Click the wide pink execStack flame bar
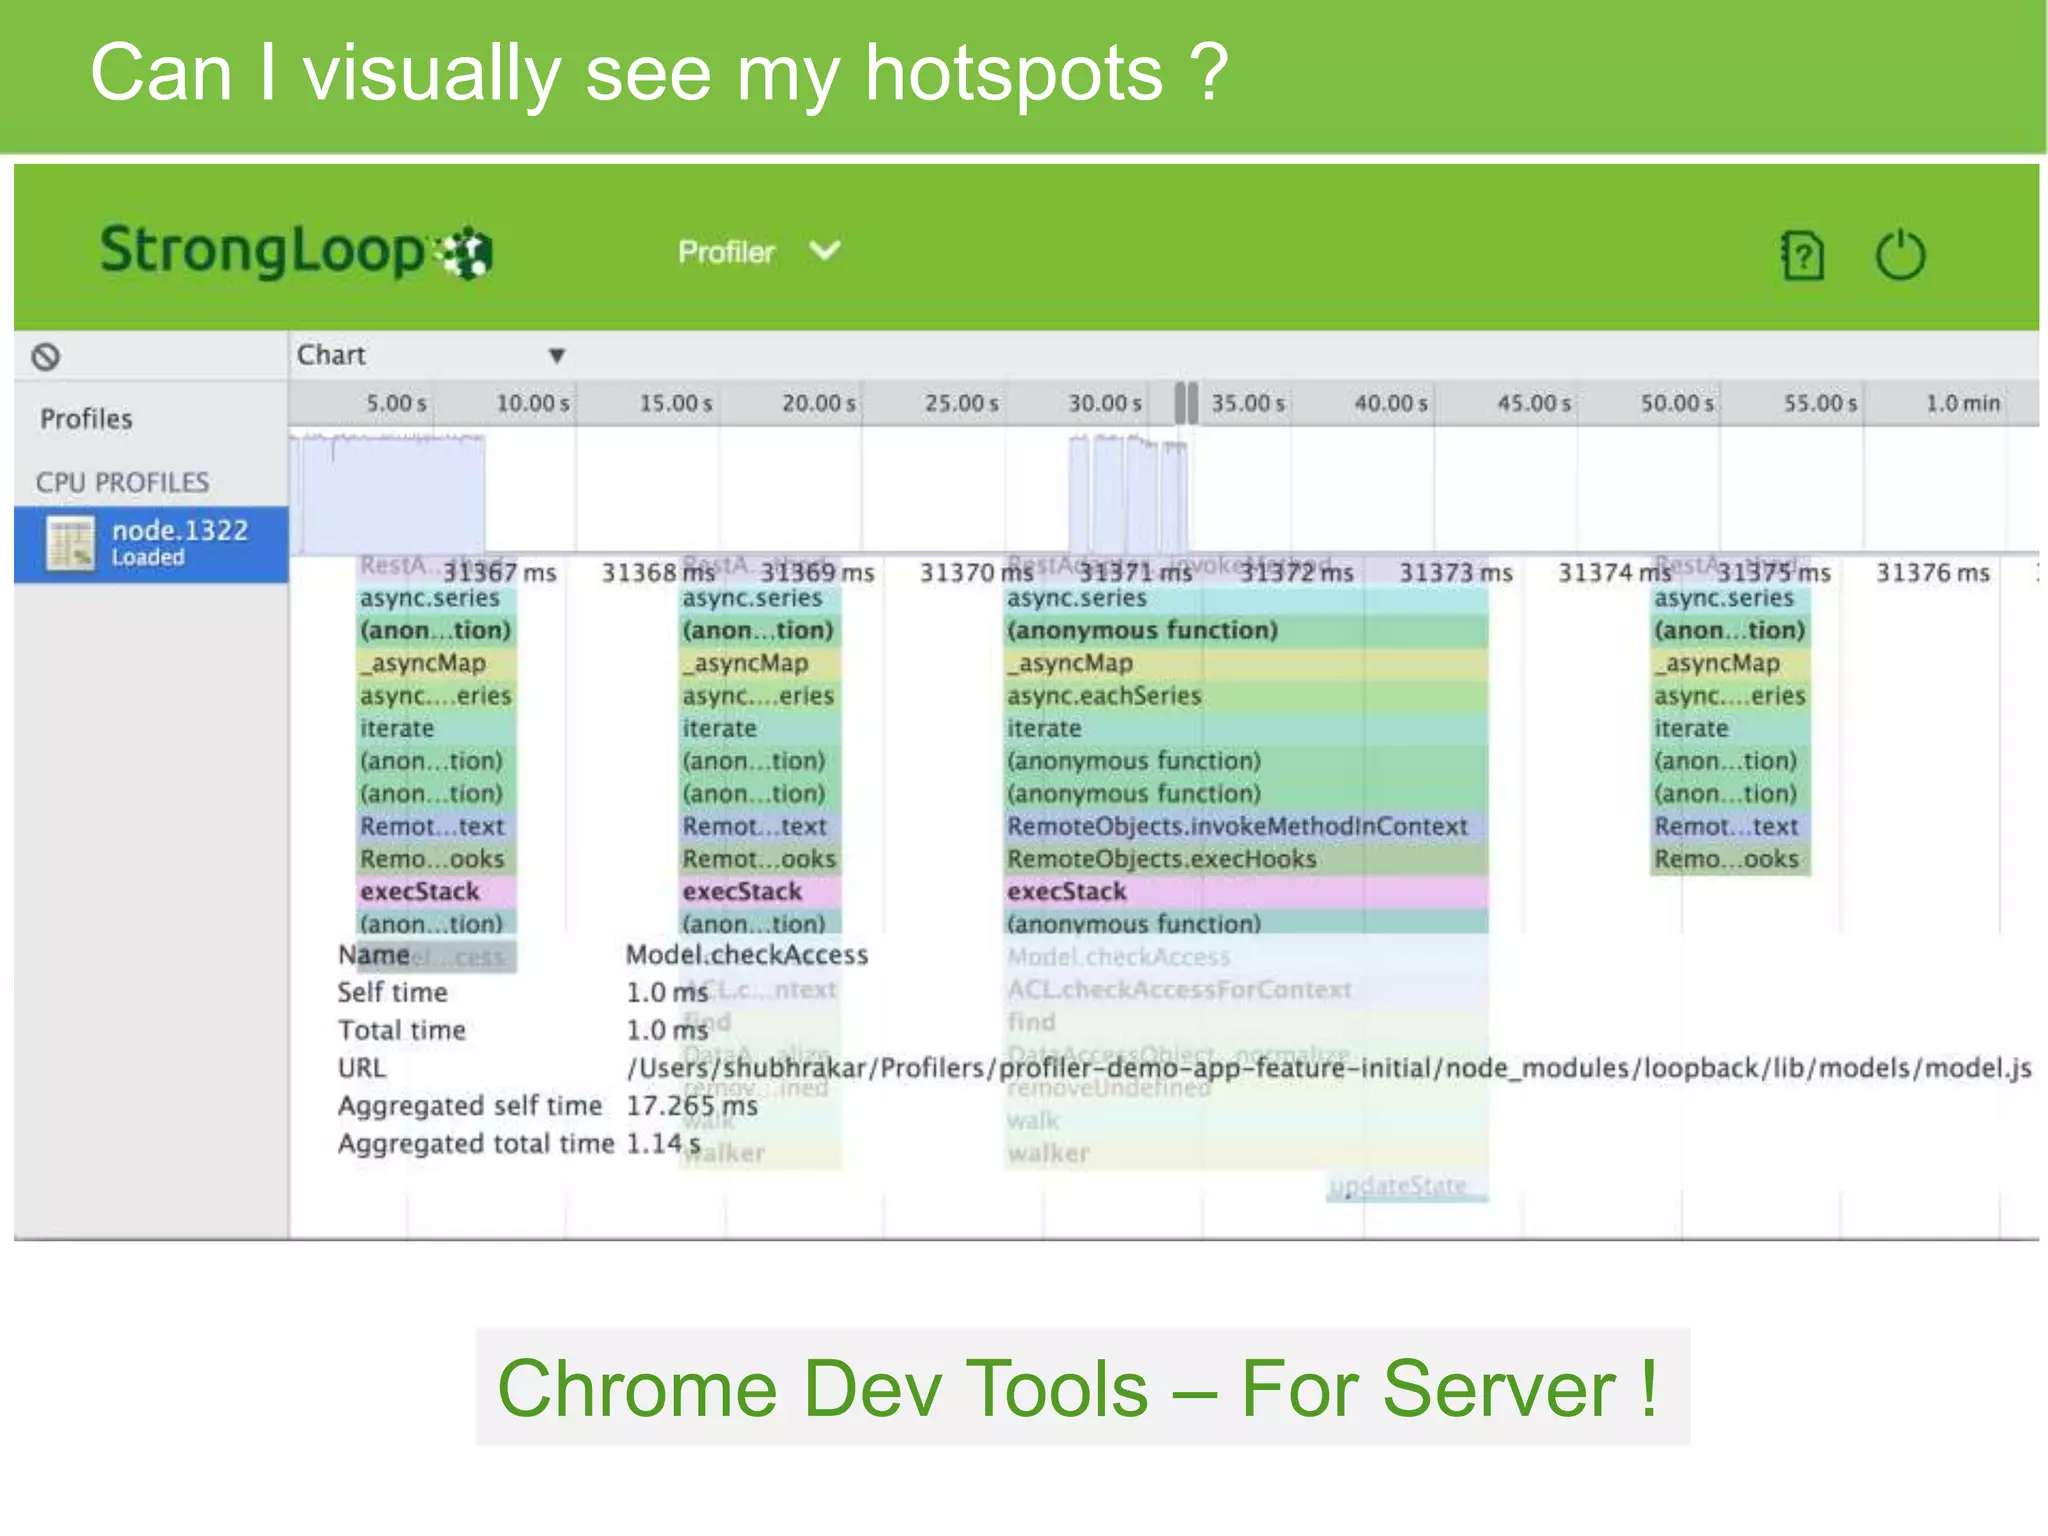This screenshot has width=2048, height=1536. click(x=1246, y=891)
